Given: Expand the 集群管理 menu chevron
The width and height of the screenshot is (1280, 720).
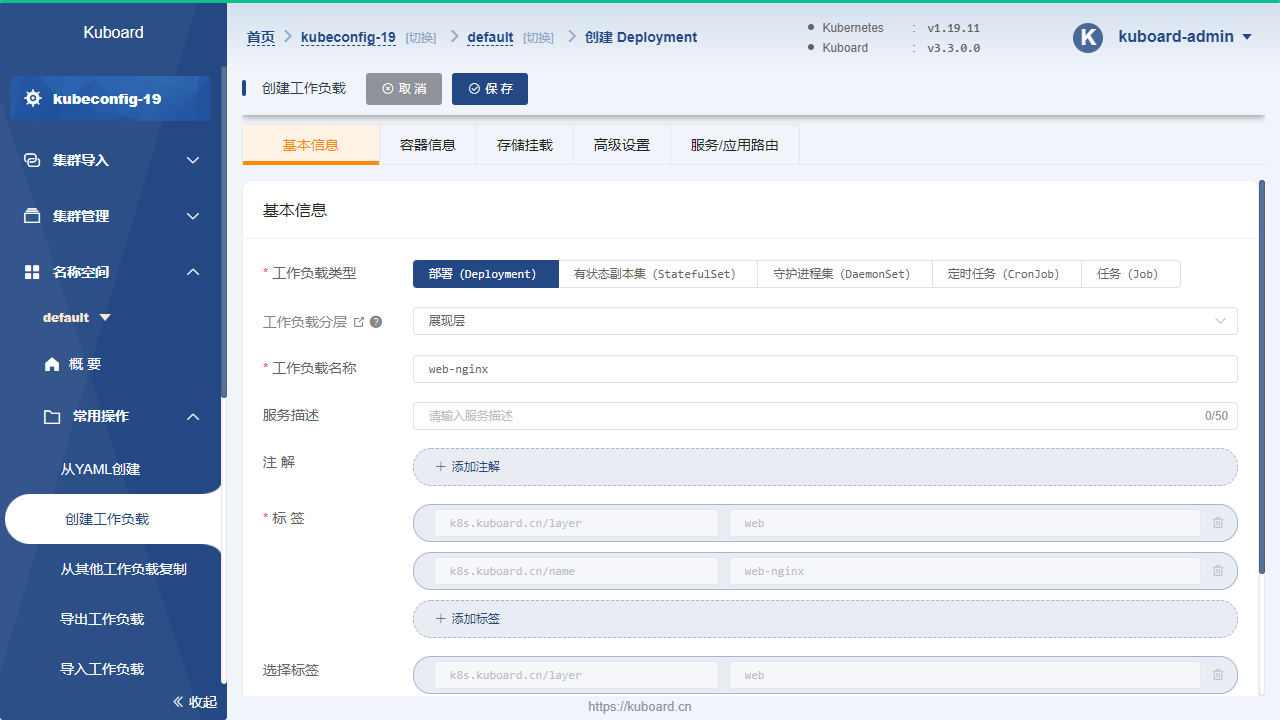Looking at the screenshot, I should (x=193, y=216).
